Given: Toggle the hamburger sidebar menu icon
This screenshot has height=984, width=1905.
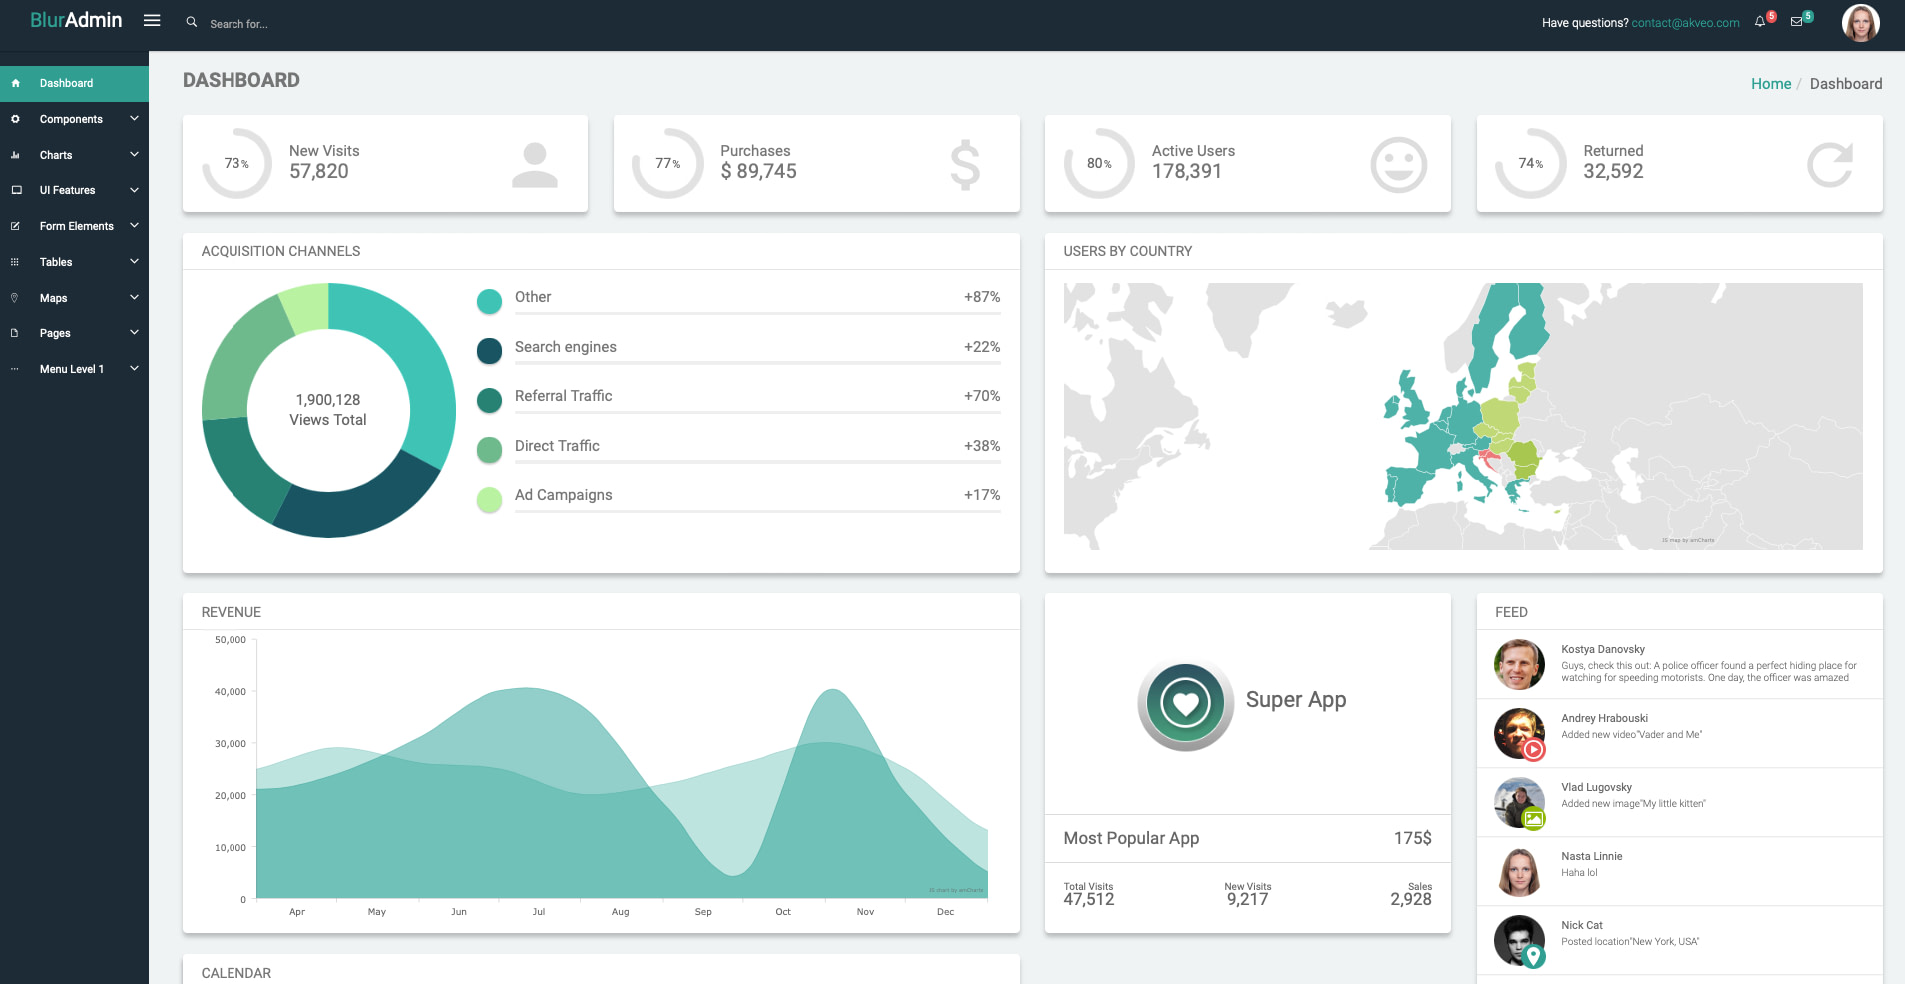Looking at the screenshot, I should (152, 20).
